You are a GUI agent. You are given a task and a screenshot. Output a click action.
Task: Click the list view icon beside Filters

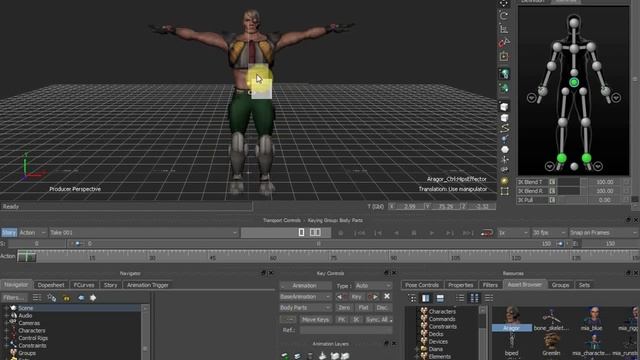[37, 298]
